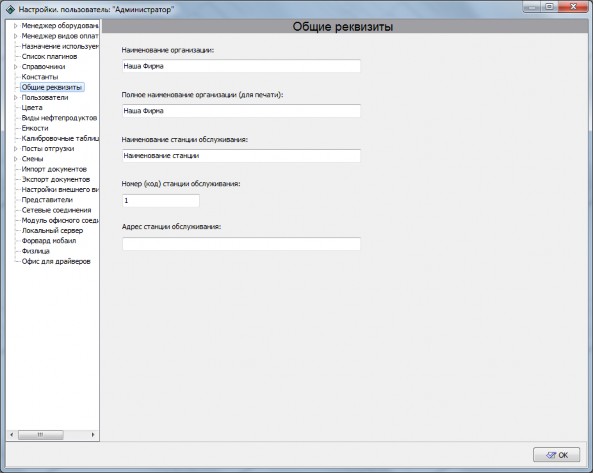This screenshot has width=593, height=473.
Task: Open Список плагинов settings
Action: (49, 56)
